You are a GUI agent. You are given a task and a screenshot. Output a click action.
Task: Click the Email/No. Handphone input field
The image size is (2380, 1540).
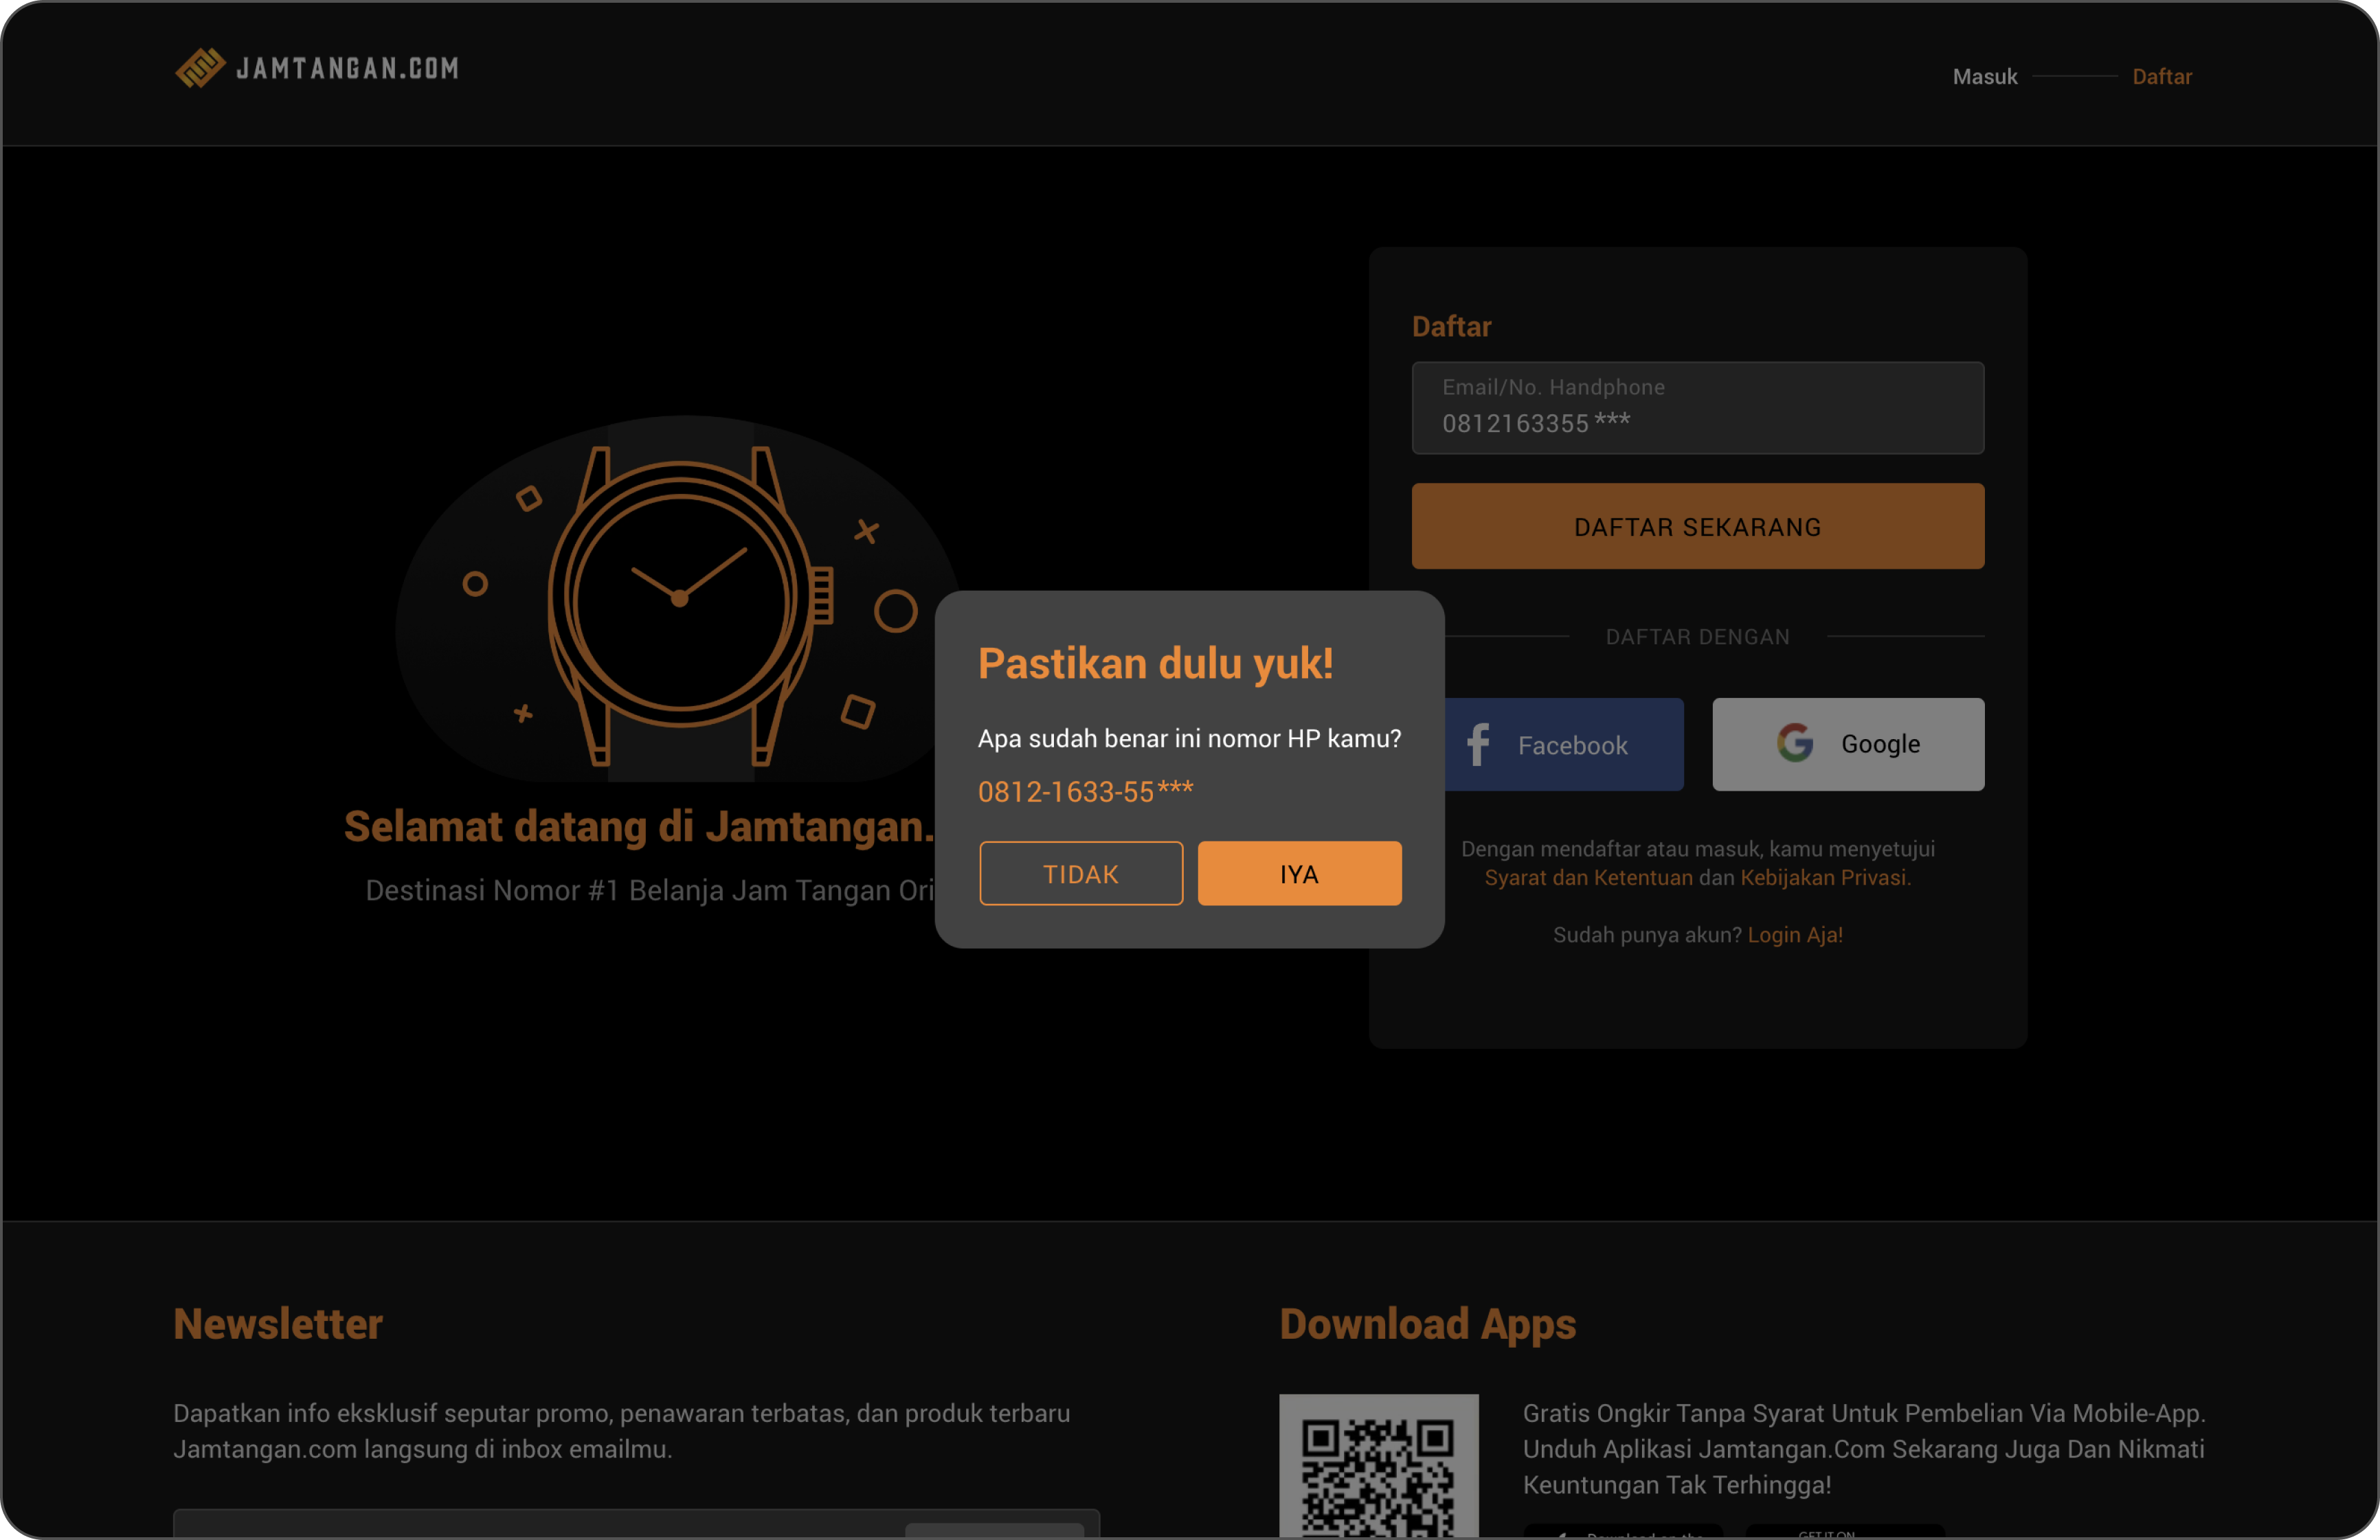tap(1698, 408)
